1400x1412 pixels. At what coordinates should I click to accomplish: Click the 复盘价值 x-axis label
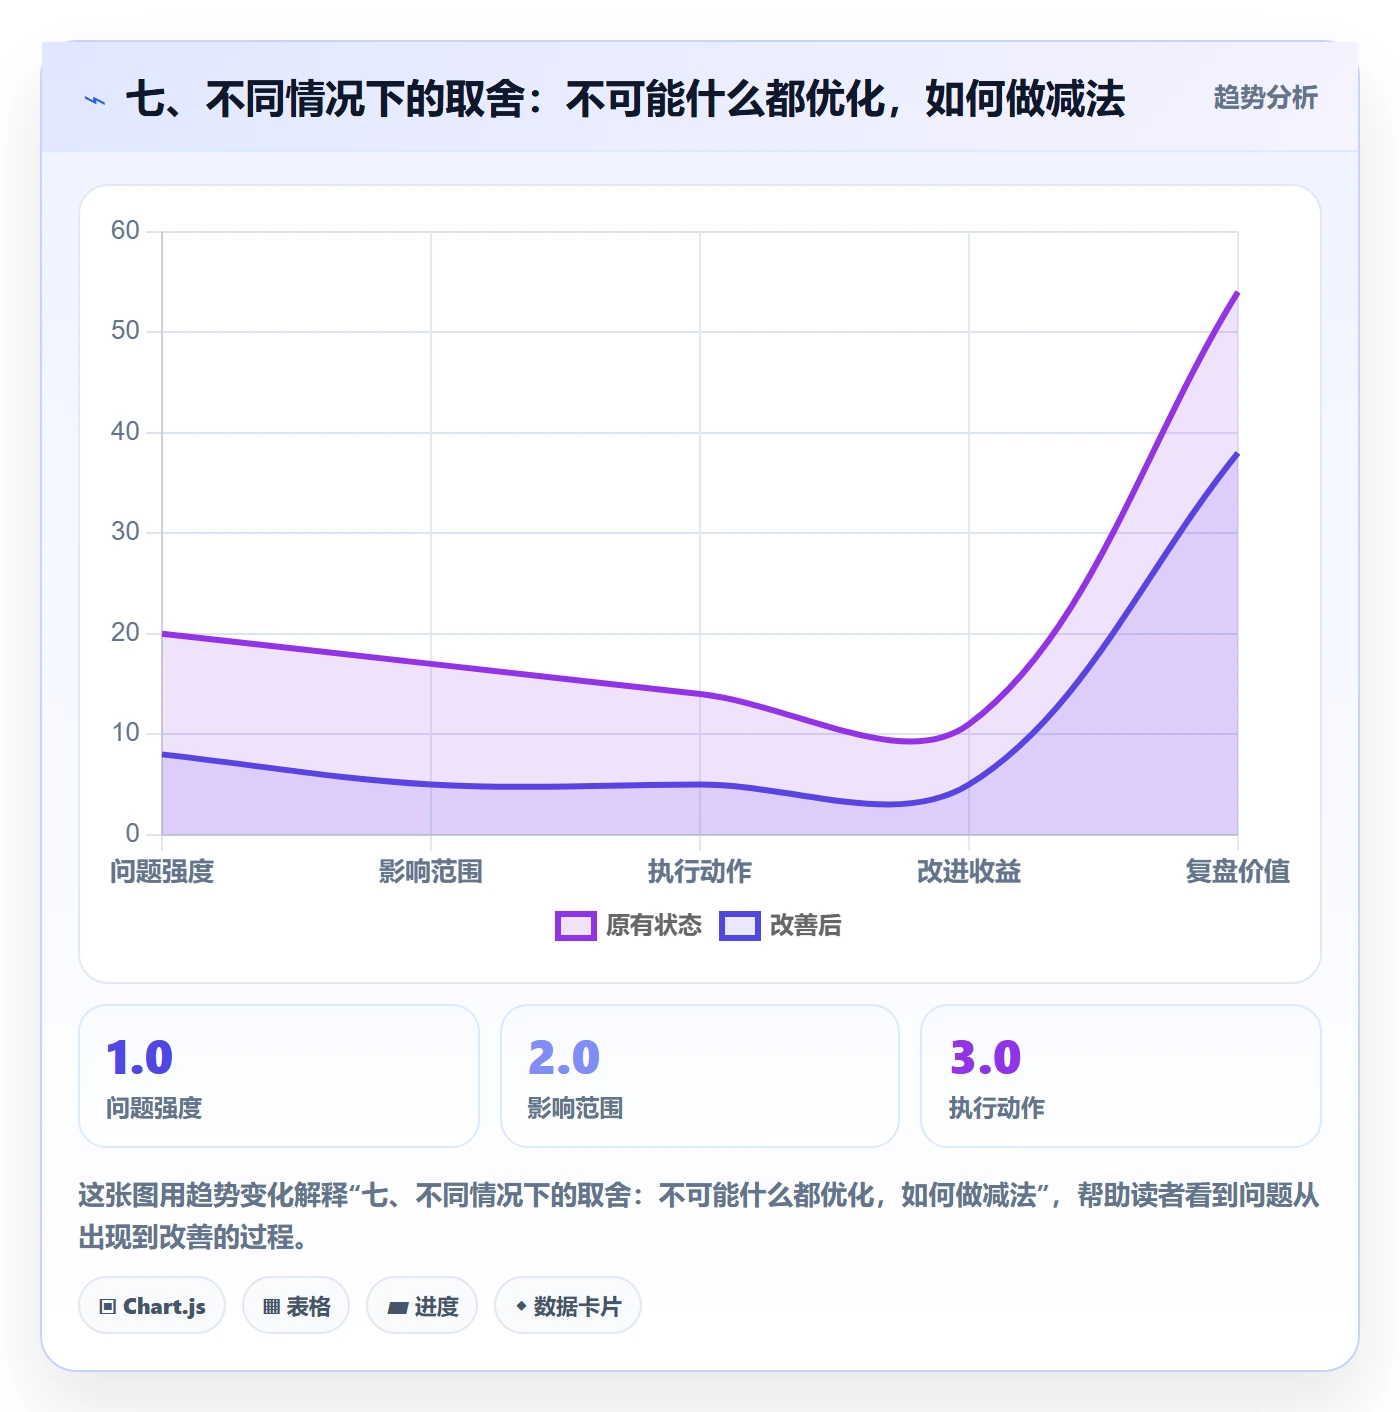[x=1237, y=871]
